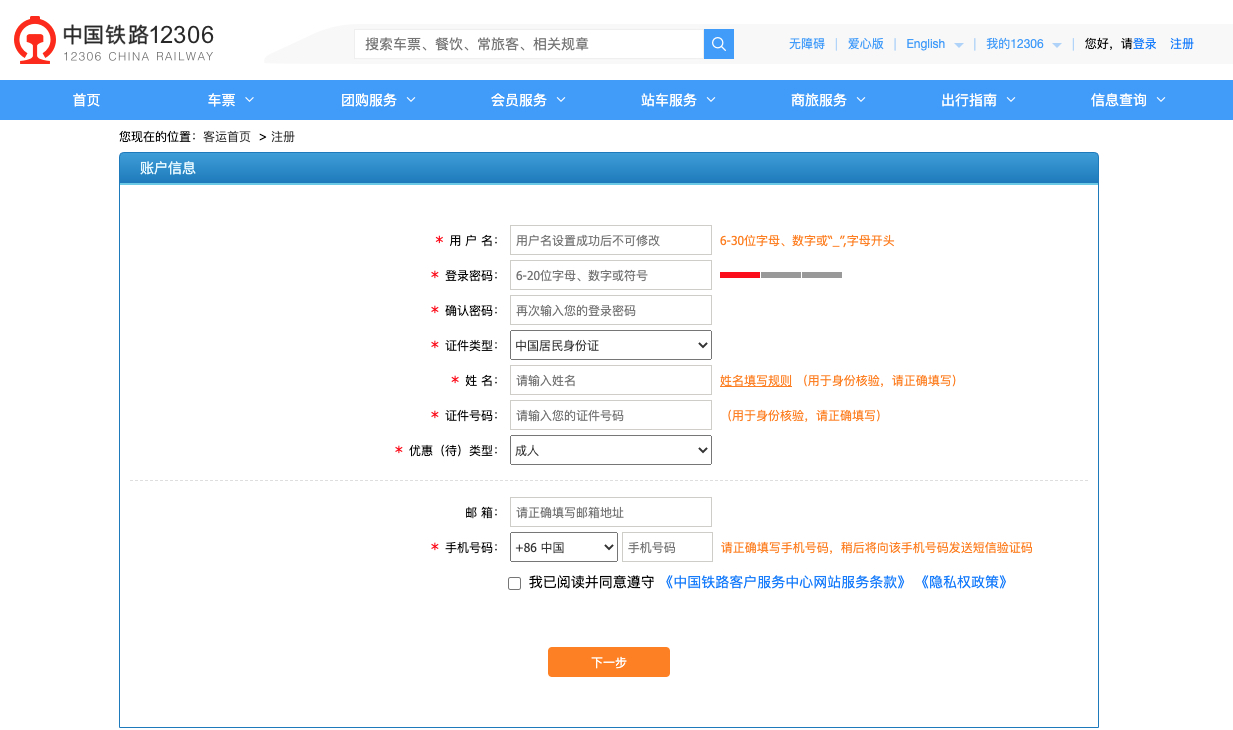Viewport: 1233px width, 730px height.
Task: Expand the 车票 menu
Action: pyautogui.click(x=231, y=100)
